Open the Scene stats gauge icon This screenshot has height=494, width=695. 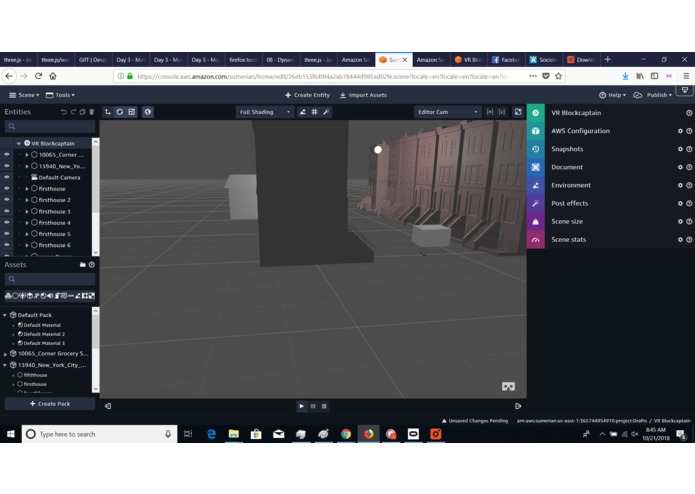click(535, 240)
